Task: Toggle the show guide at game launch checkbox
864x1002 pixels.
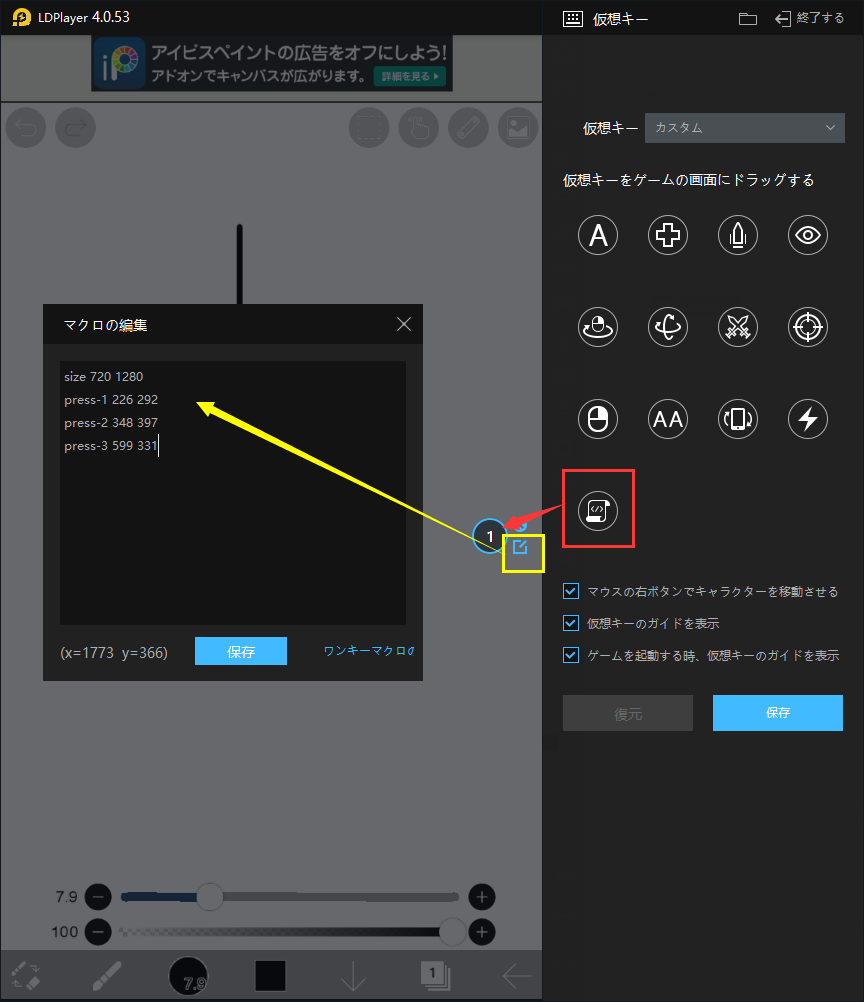Action: pos(571,655)
